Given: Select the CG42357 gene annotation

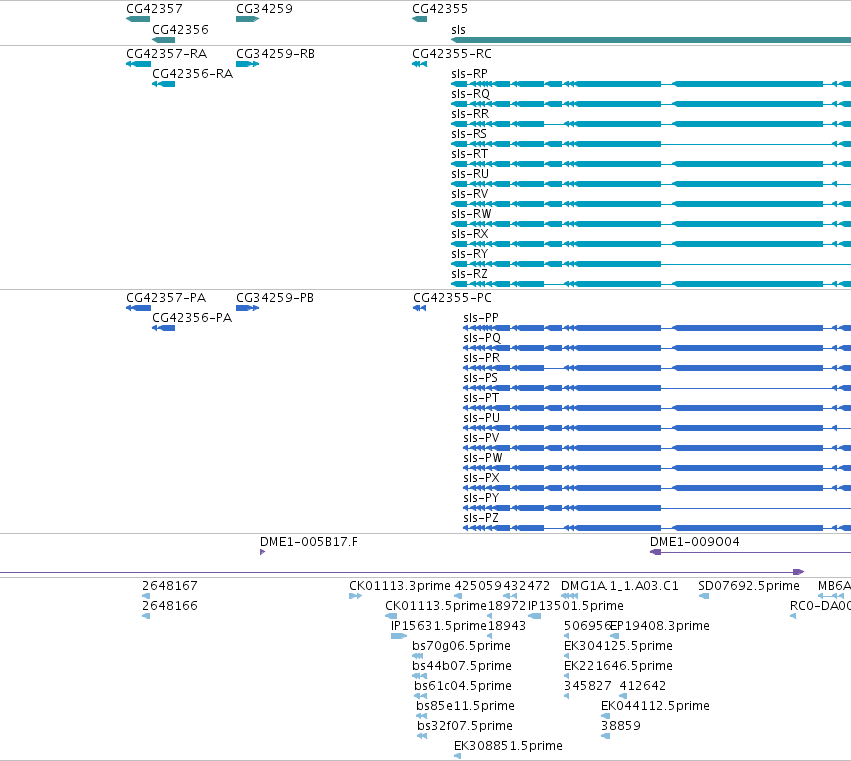Looking at the screenshot, I should click(x=138, y=19).
